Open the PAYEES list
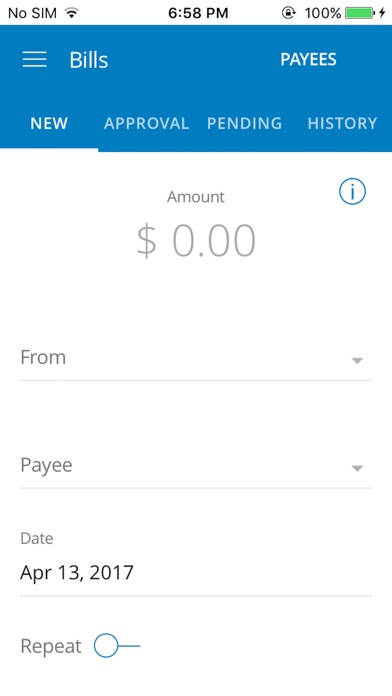This screenshot has width=392, height=696. click(309, 59)
